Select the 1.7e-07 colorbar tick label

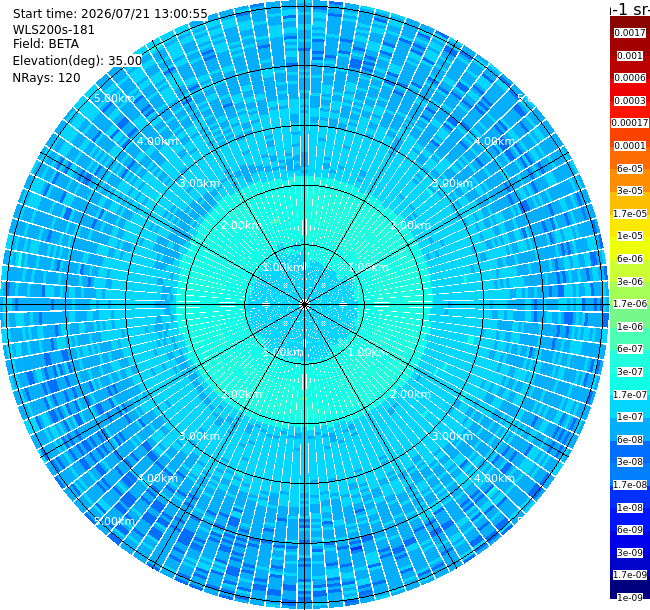[x=630, y=395]
